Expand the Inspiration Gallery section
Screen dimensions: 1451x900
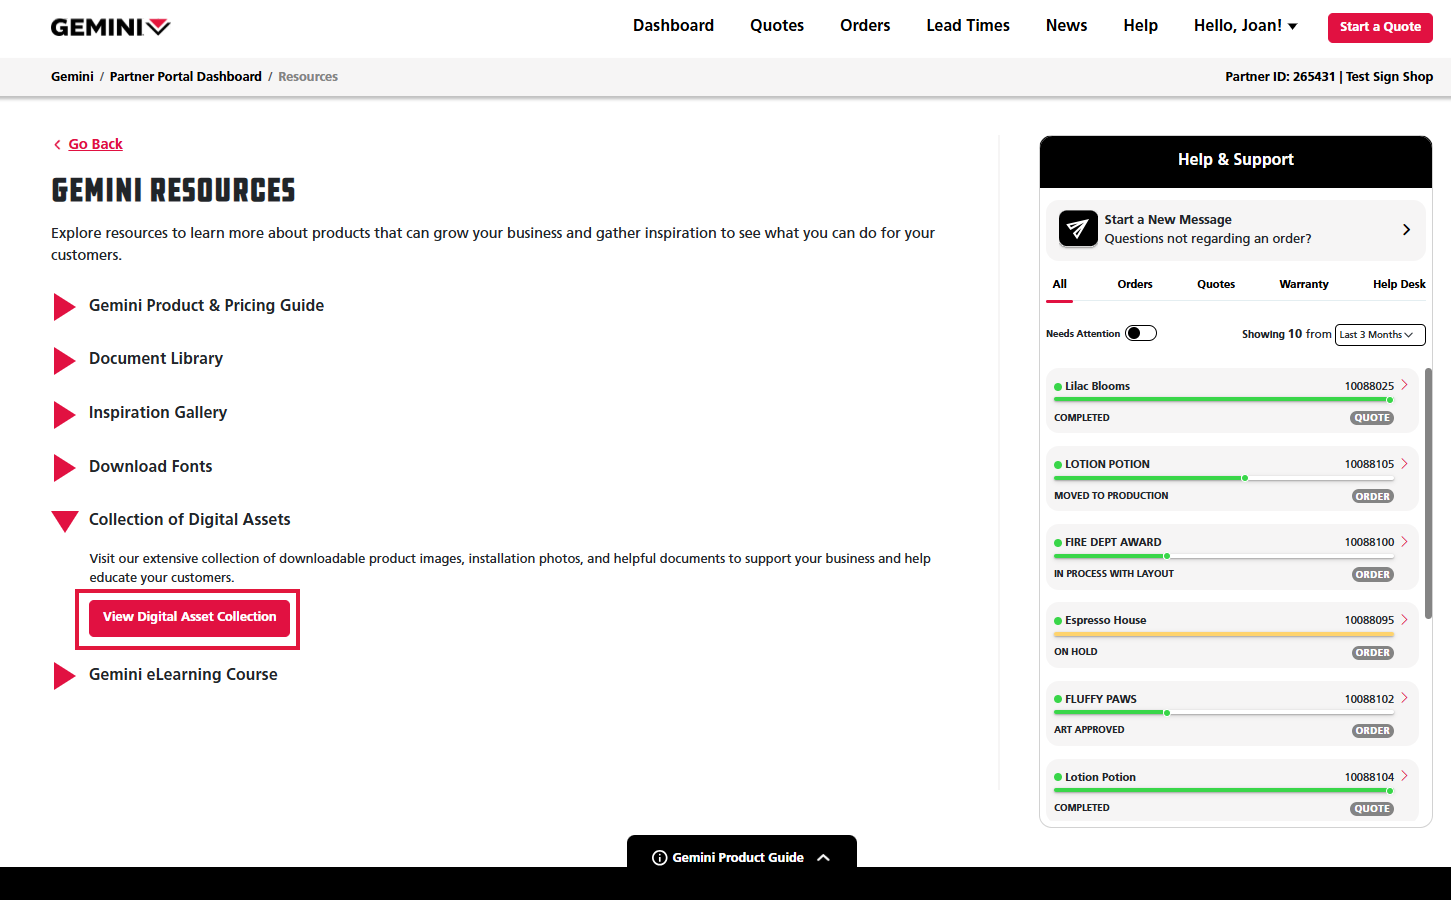(65, 414)
